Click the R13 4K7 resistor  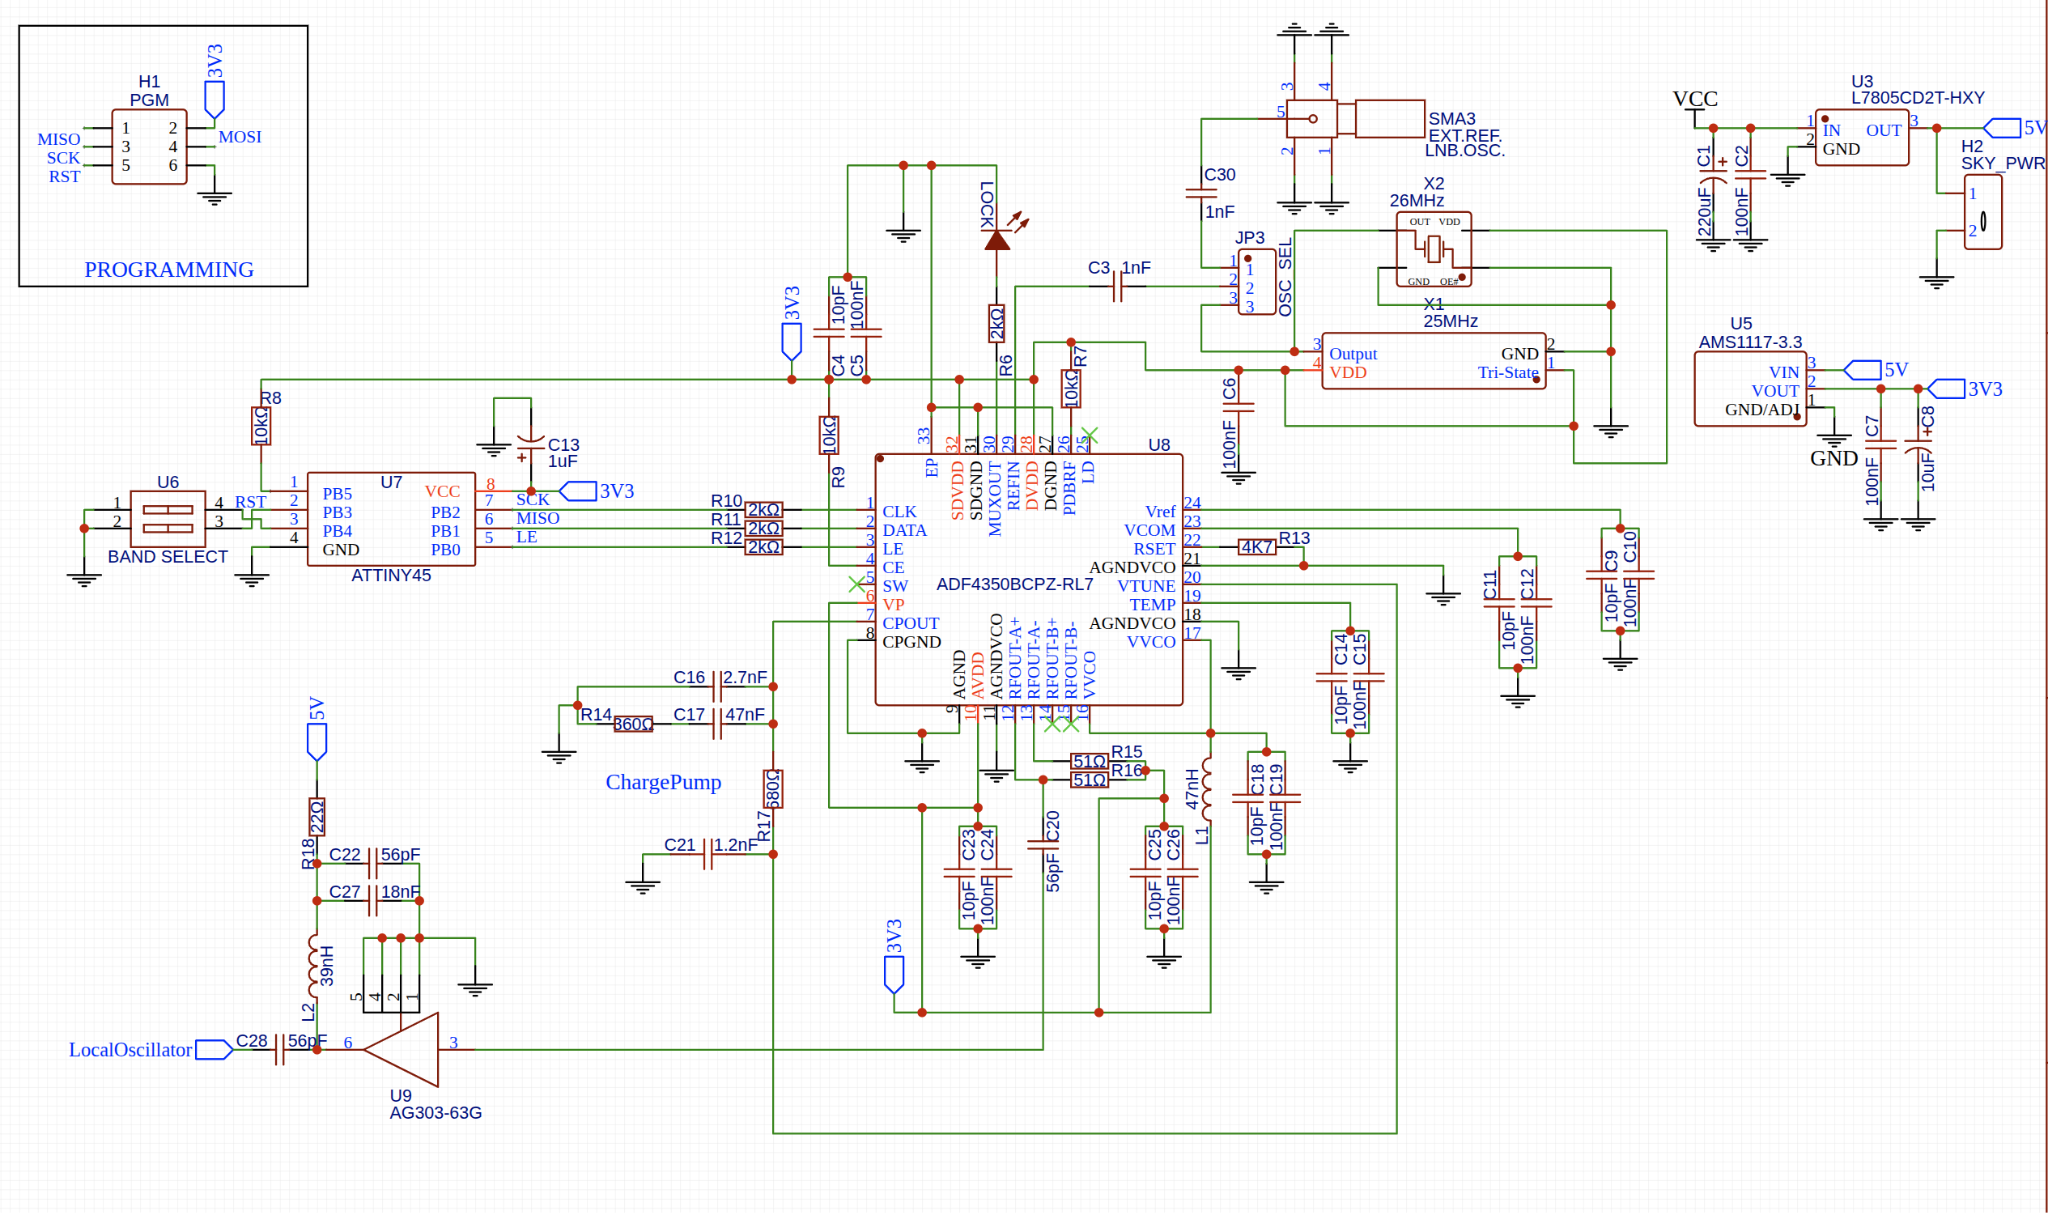(1256, 547)
